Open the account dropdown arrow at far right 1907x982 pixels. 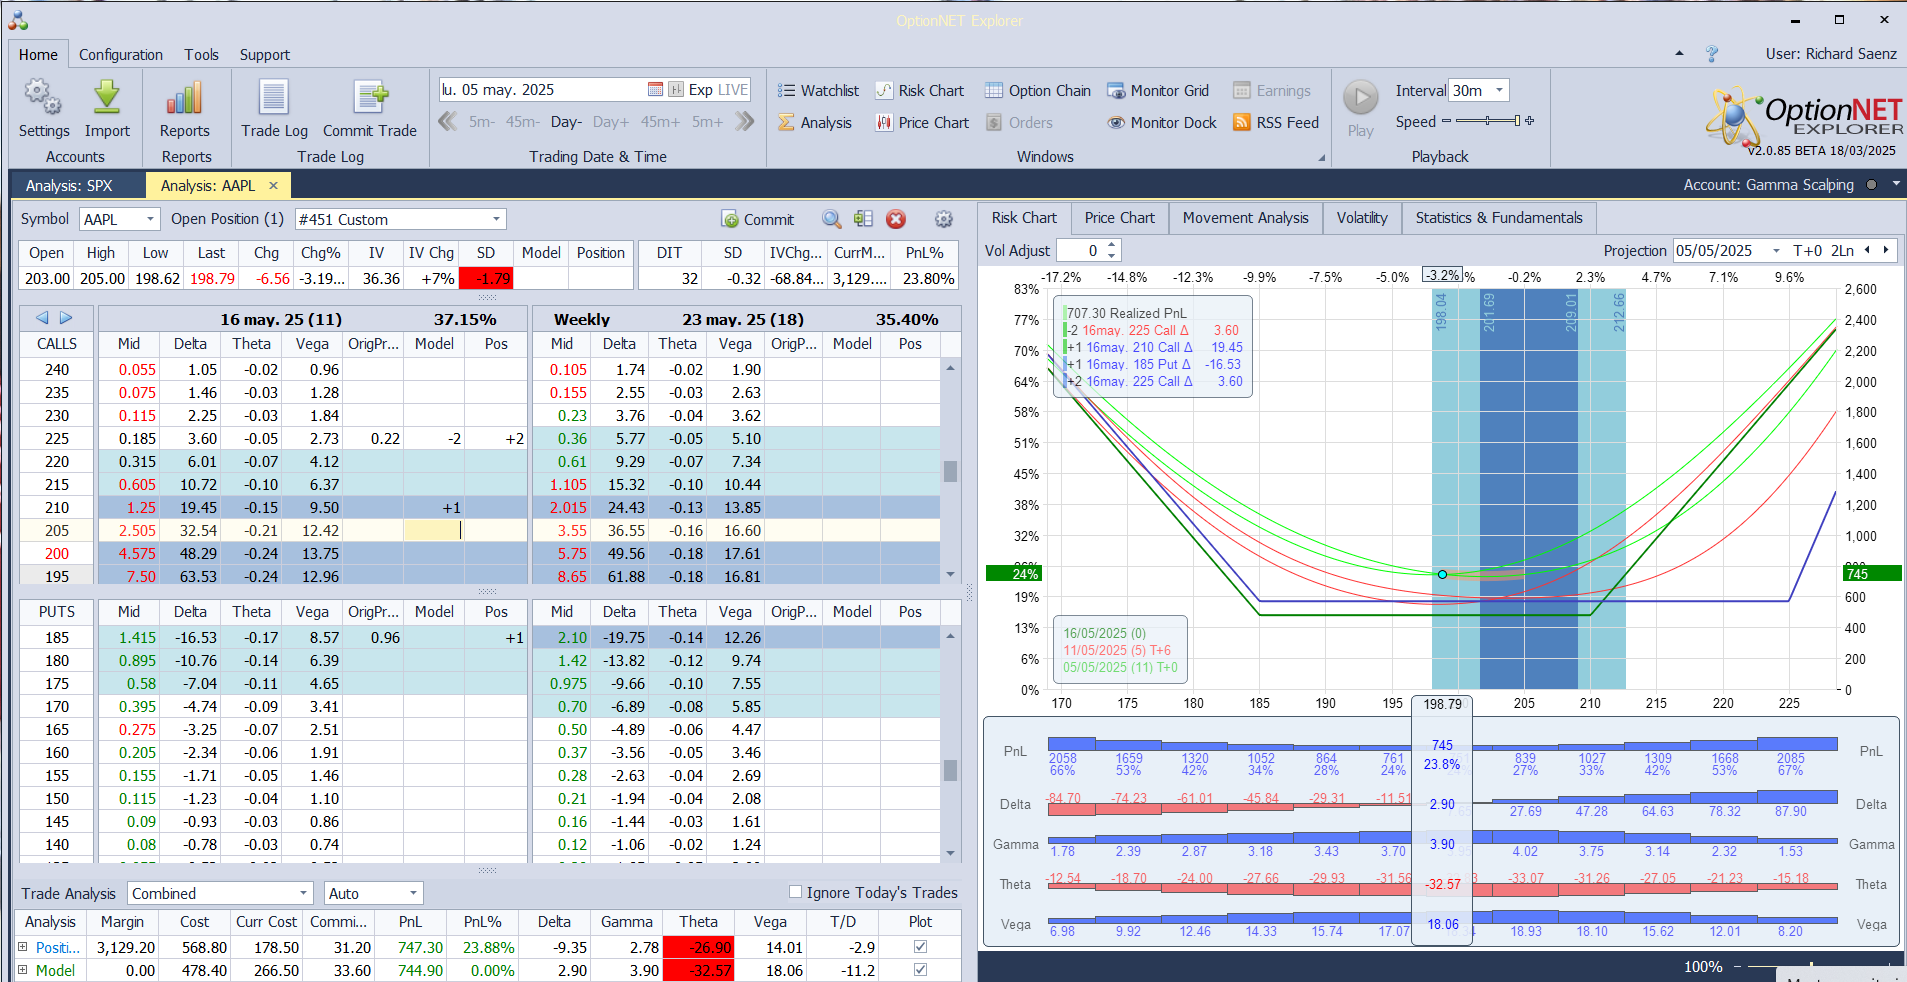point(1895,185)
